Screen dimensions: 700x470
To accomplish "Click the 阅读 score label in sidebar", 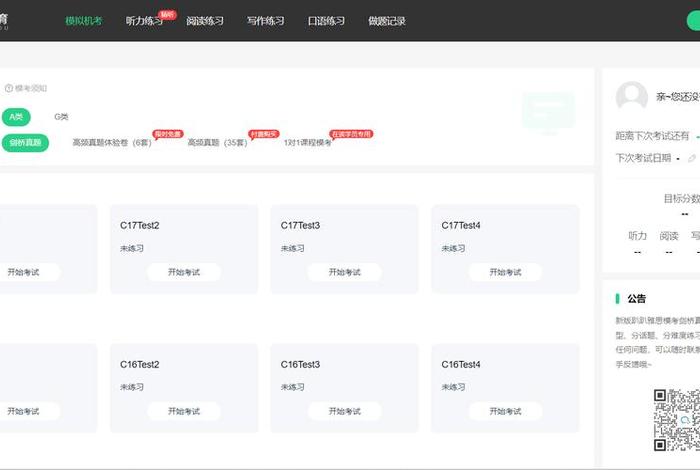I will [669, 236].
